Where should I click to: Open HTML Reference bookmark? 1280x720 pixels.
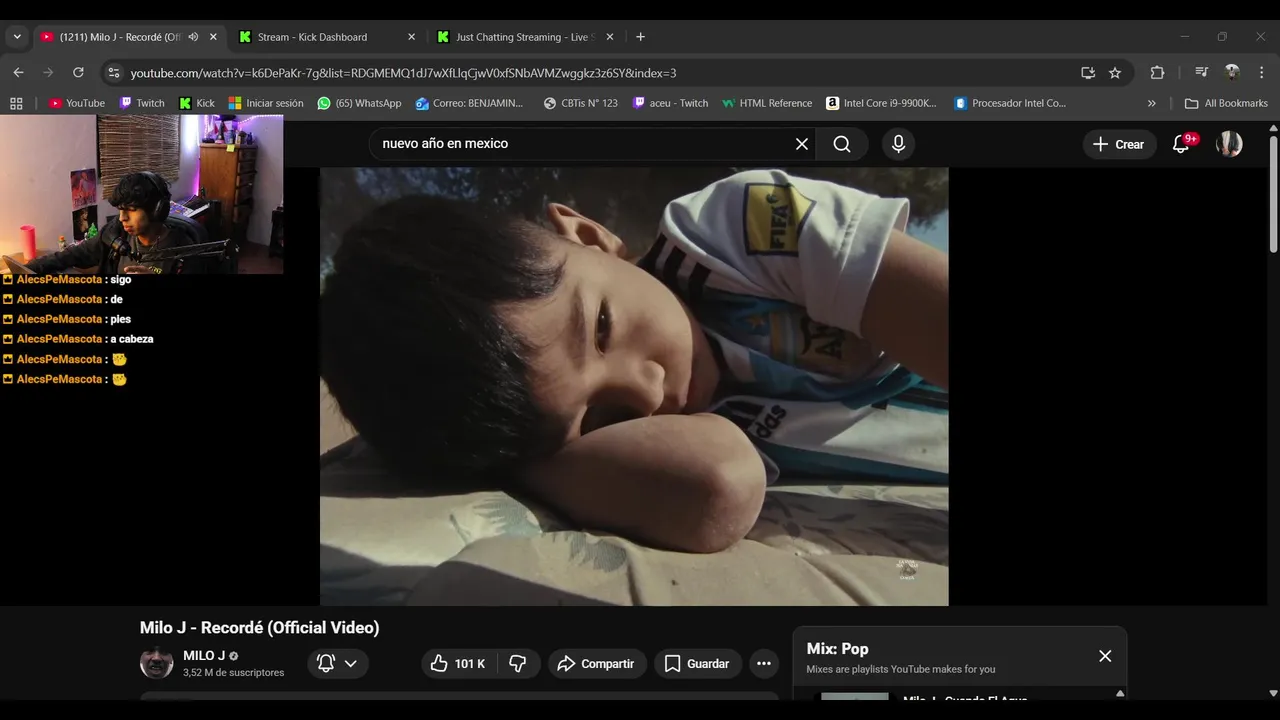pos(767,103)
